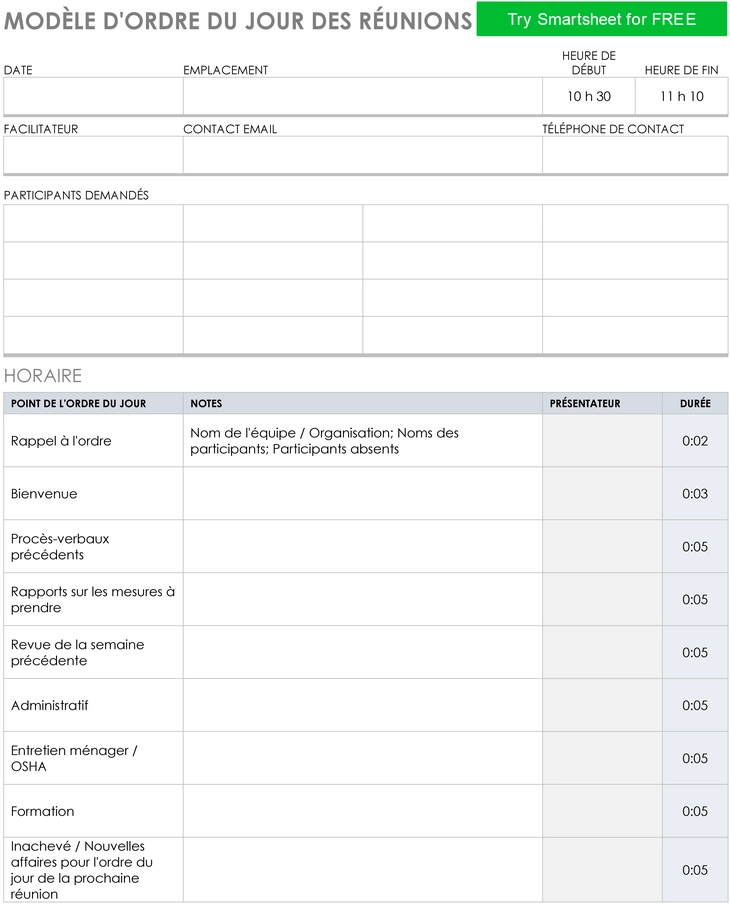Select the CONTACT EMAIL input cell
The image size is (731, 904).
click(363, 155)
